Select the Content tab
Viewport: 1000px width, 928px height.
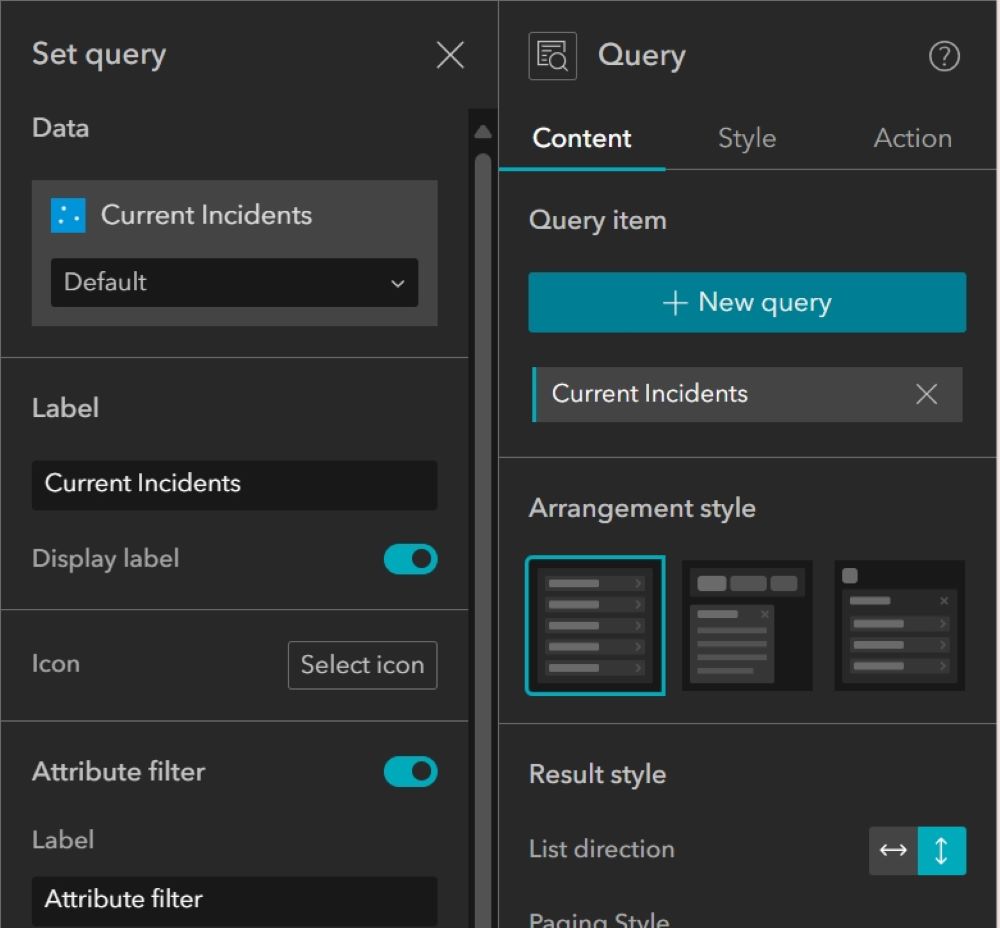(x=581, y=138)
